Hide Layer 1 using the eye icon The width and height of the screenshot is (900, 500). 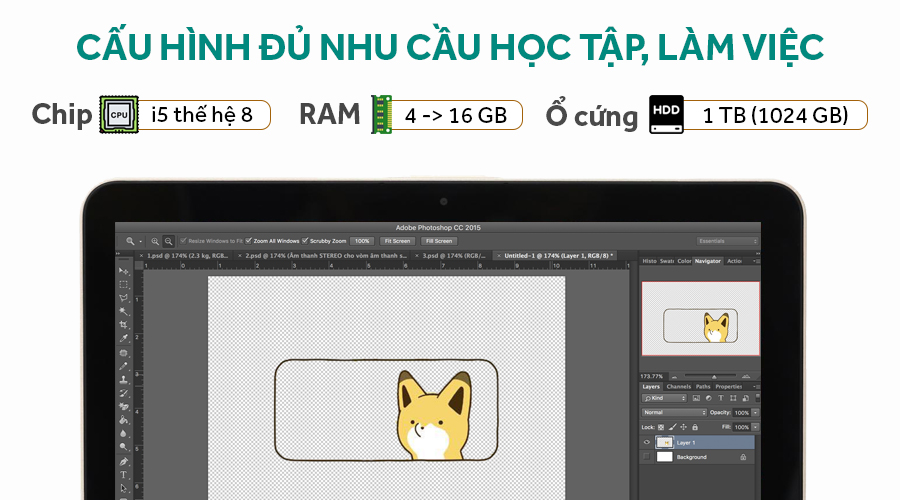(x=647, y=442)
